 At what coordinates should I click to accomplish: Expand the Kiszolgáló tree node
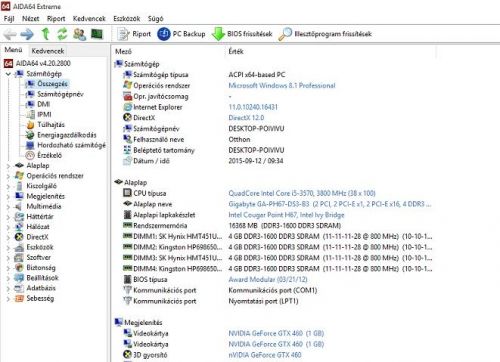(x=8, y=186)
